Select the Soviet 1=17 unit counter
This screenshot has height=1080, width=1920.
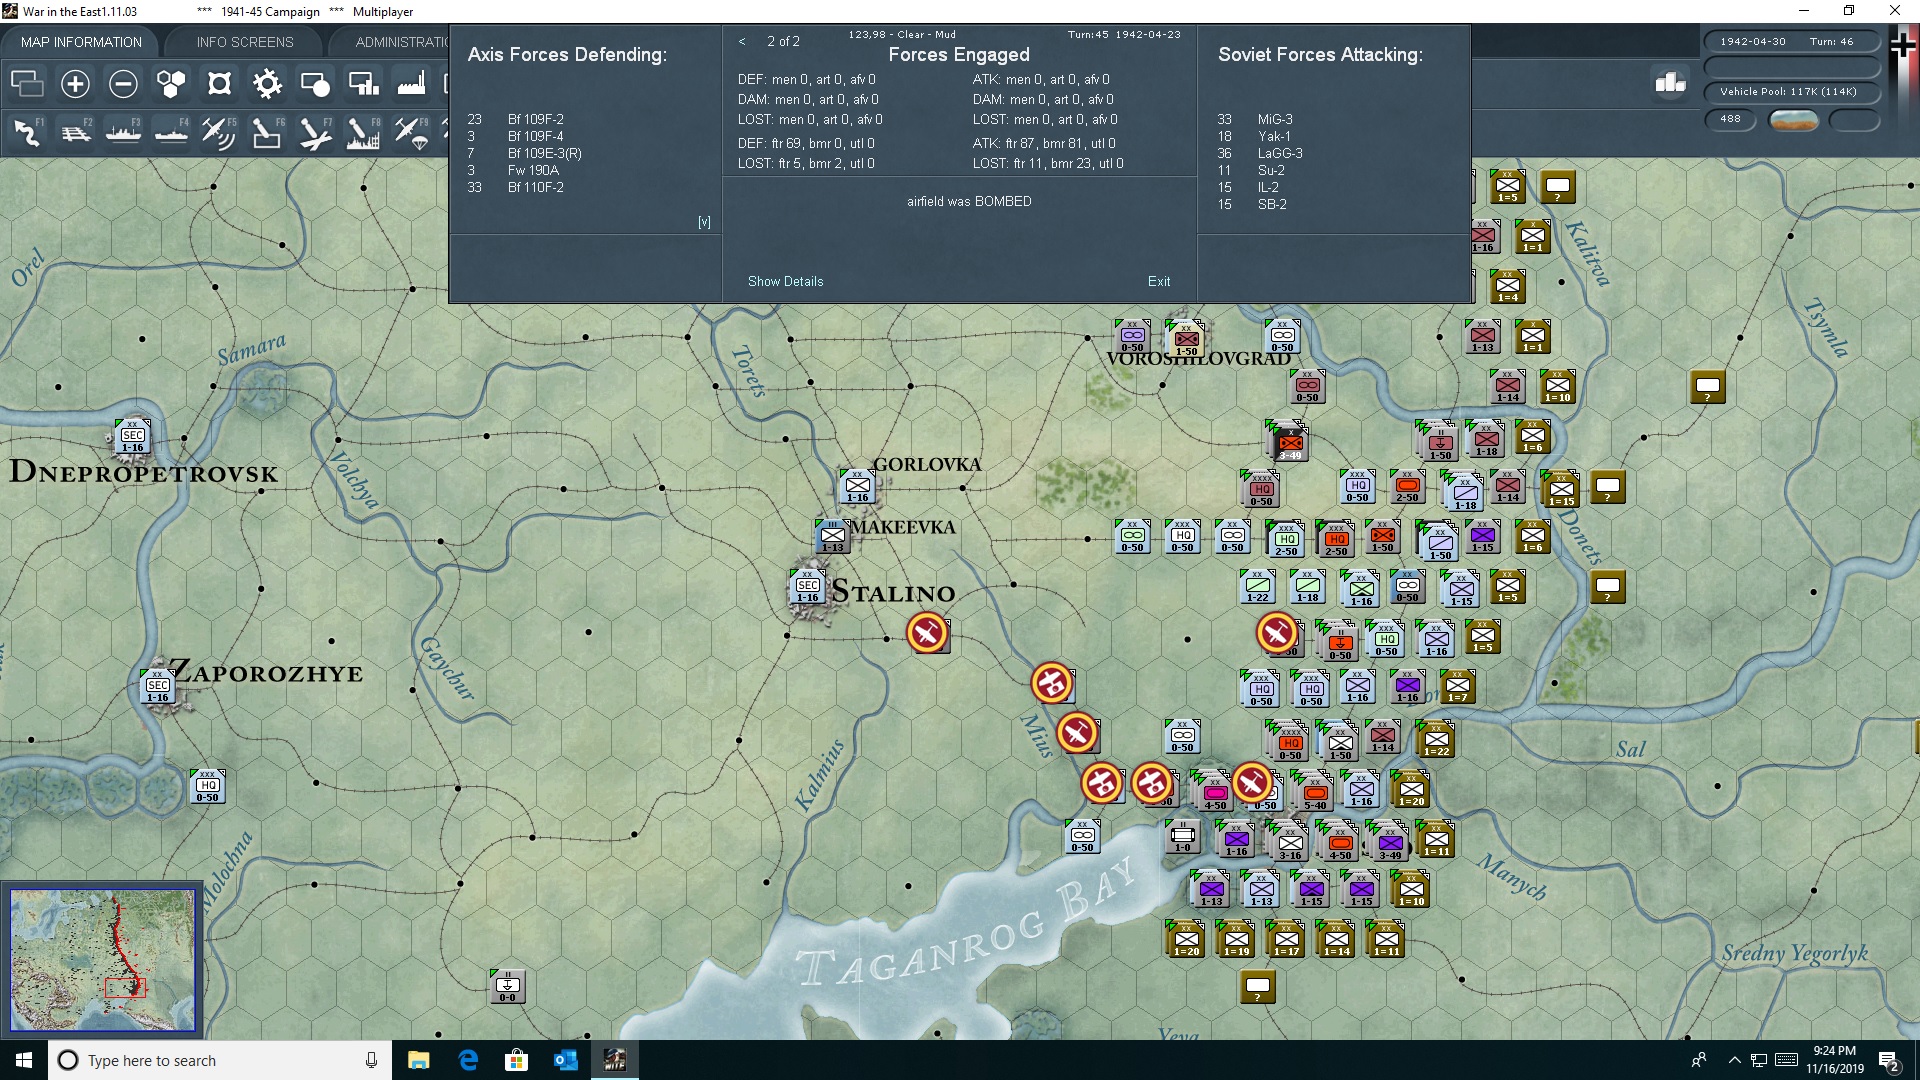1286,940
